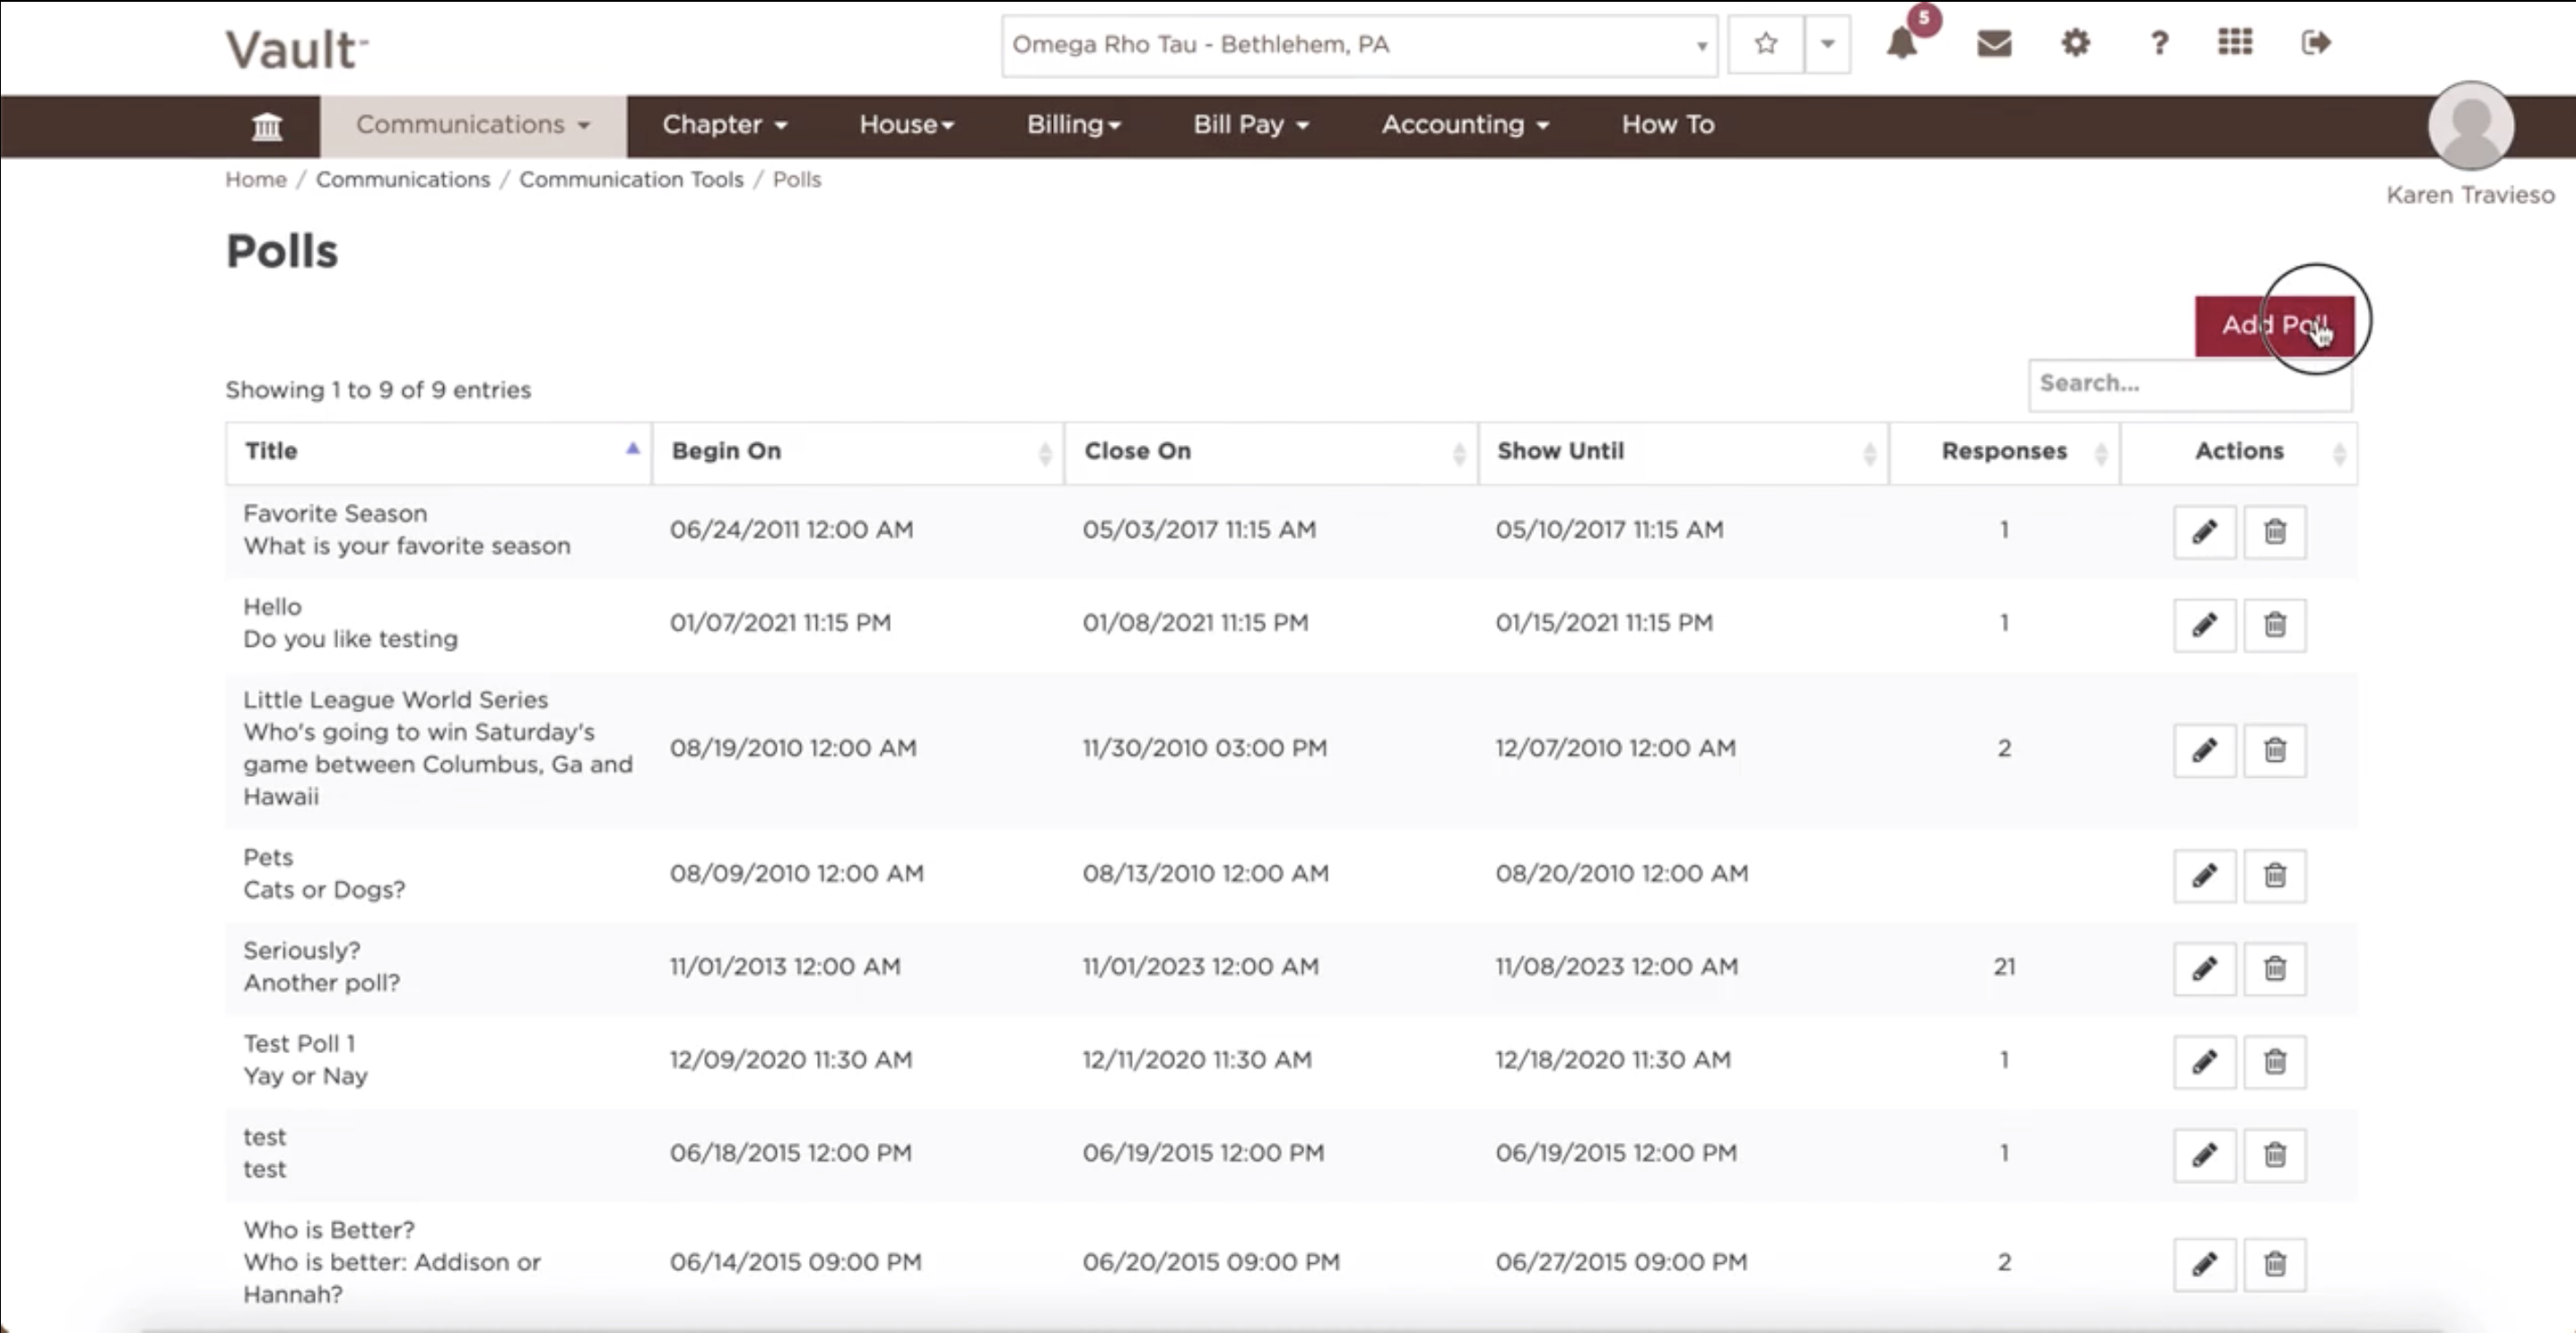The height and width of the screenshot is (1333, 2576).
Task: Open the mail envelope icon
Action: tap(1994, 43)
